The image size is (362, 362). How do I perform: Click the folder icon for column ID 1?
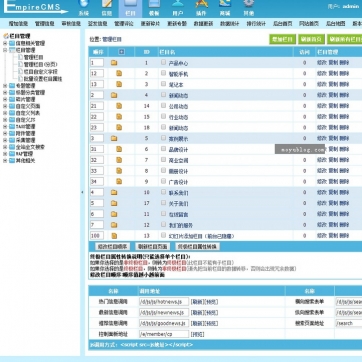tap(114, 63)
